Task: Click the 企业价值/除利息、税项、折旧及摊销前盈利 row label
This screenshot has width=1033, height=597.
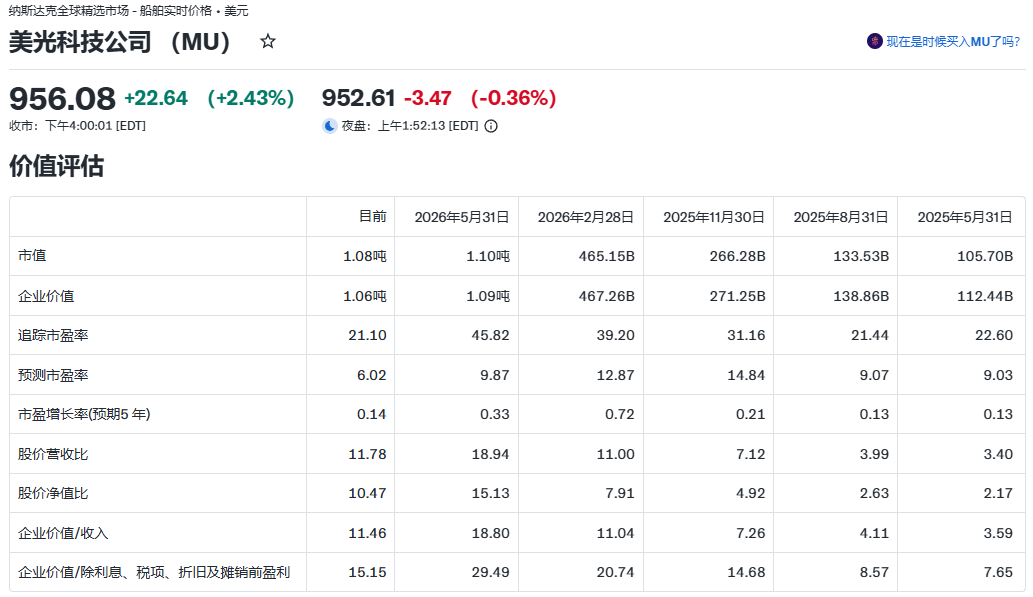Action: (x=154, y=573)
